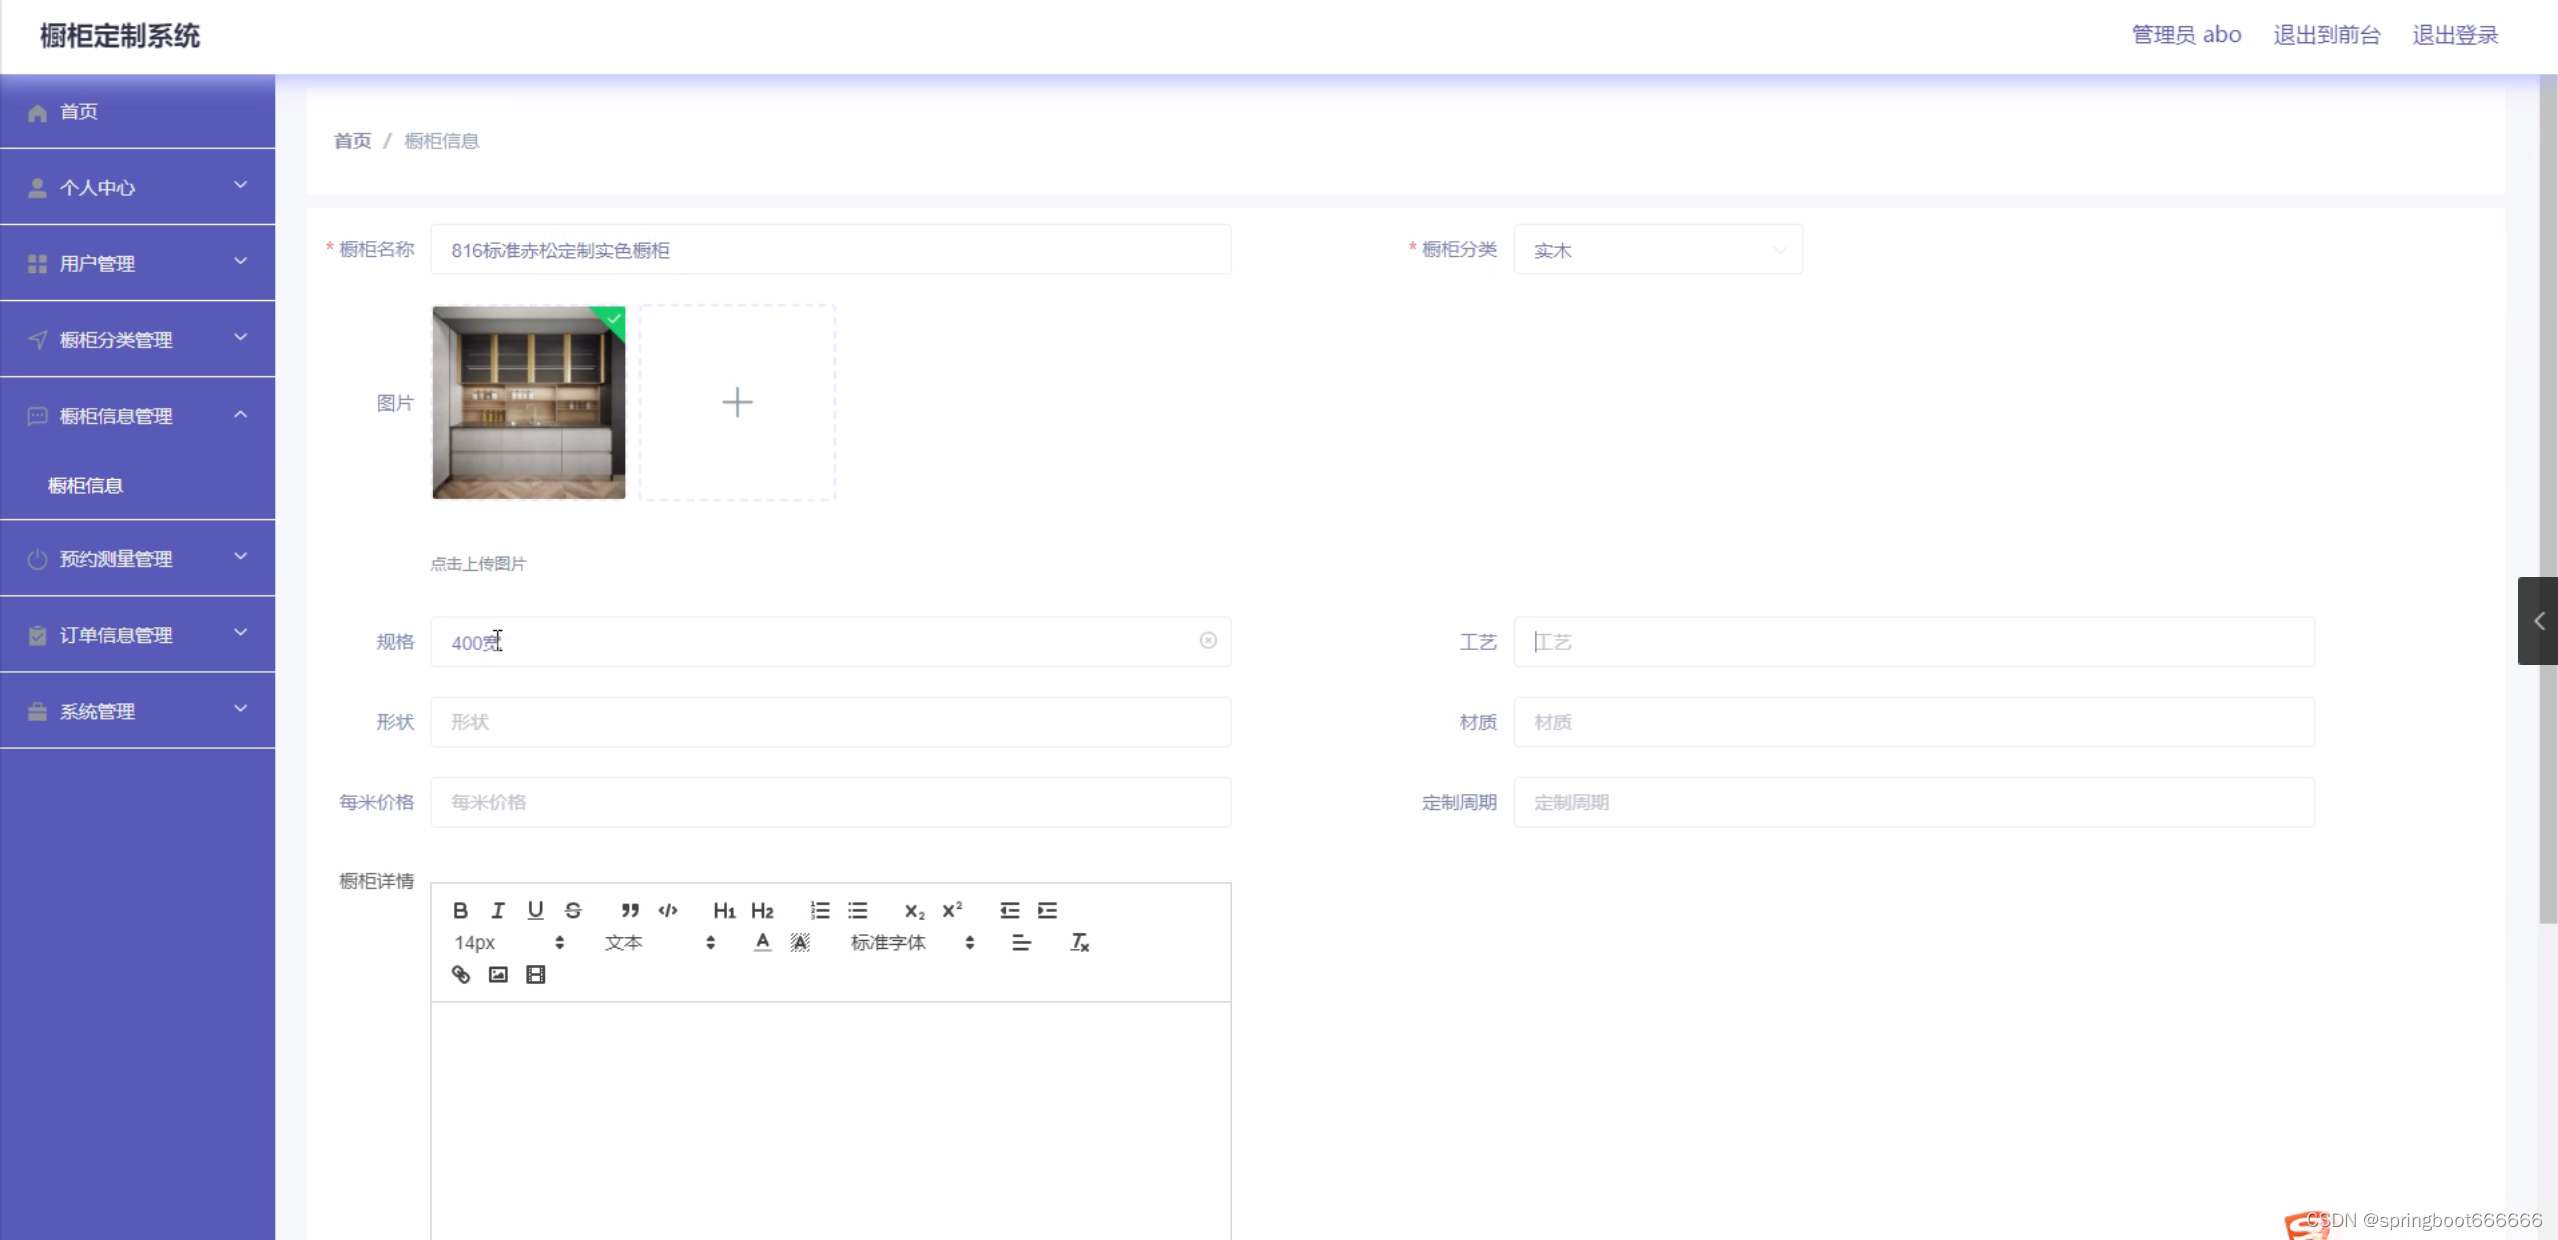Toggle bold formatting in editor

pos(460,910)
